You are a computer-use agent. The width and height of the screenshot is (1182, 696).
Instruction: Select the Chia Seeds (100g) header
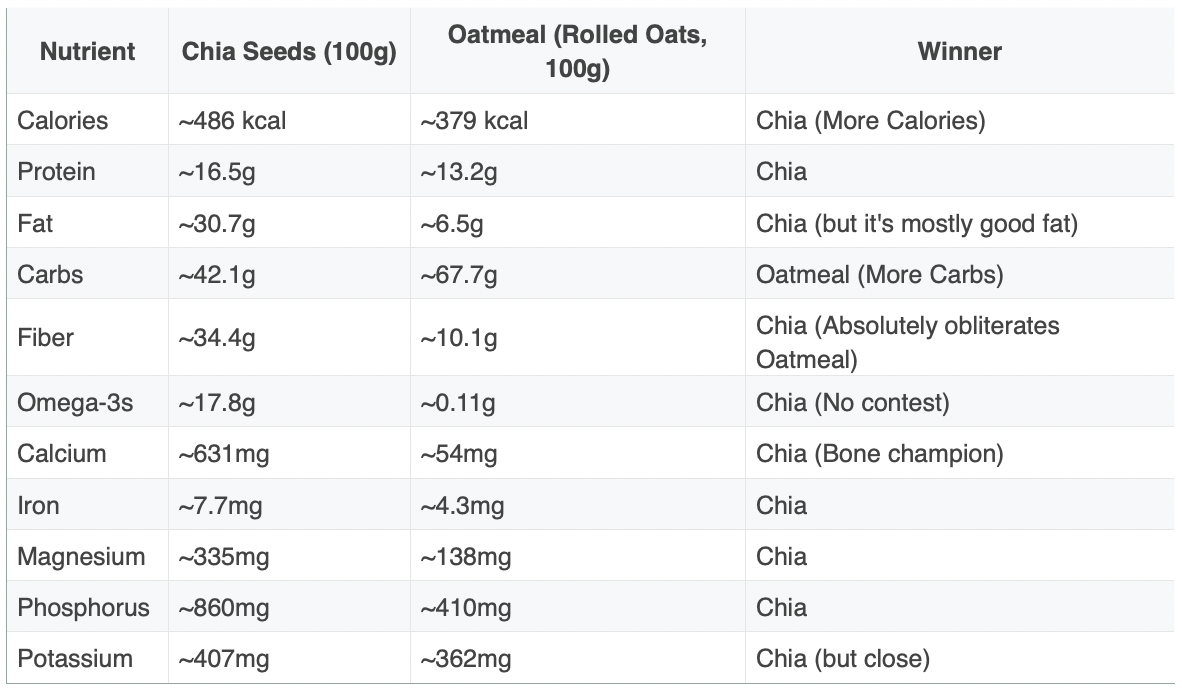click(289, 51)
